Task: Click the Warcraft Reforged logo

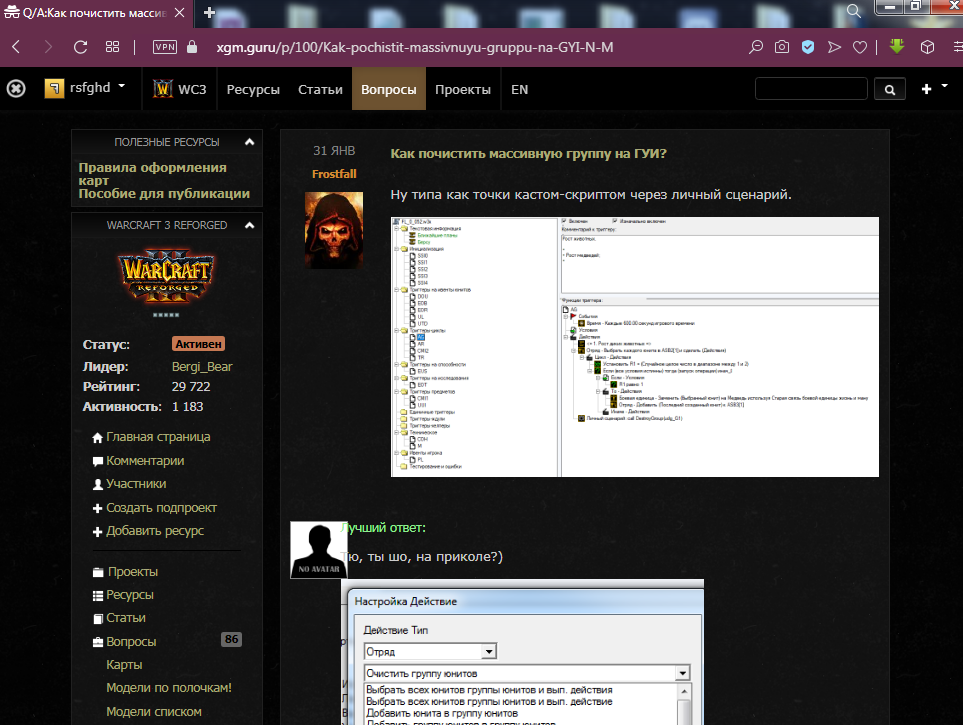Action: click(166, 276)
